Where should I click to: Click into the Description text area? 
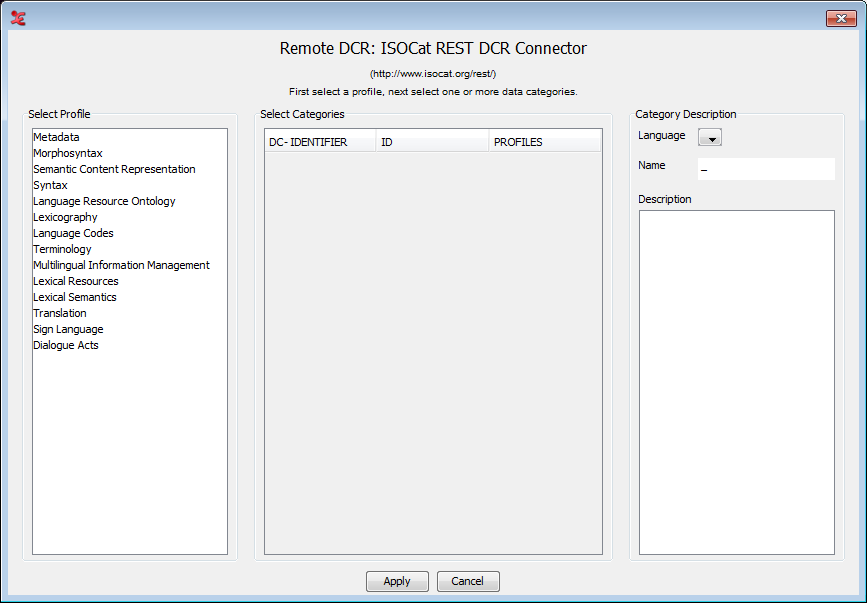click(x=737, y=382)
